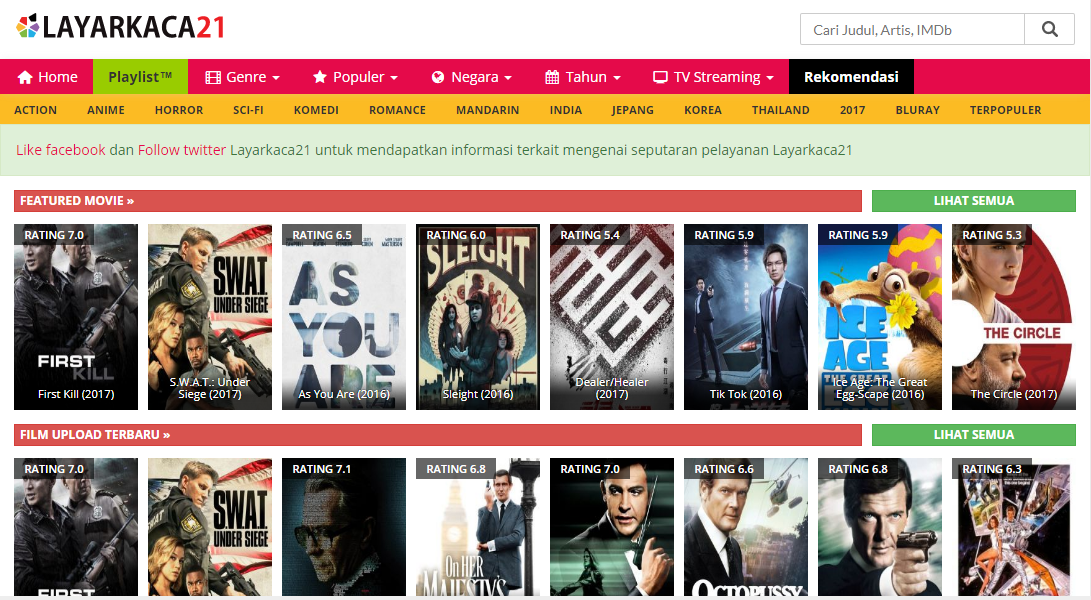Image resolution: width=1091 pixels, height=600 pixels.
Task: Open featured S.W.A.T.: Under Siege poster
Action: [209, 317]
